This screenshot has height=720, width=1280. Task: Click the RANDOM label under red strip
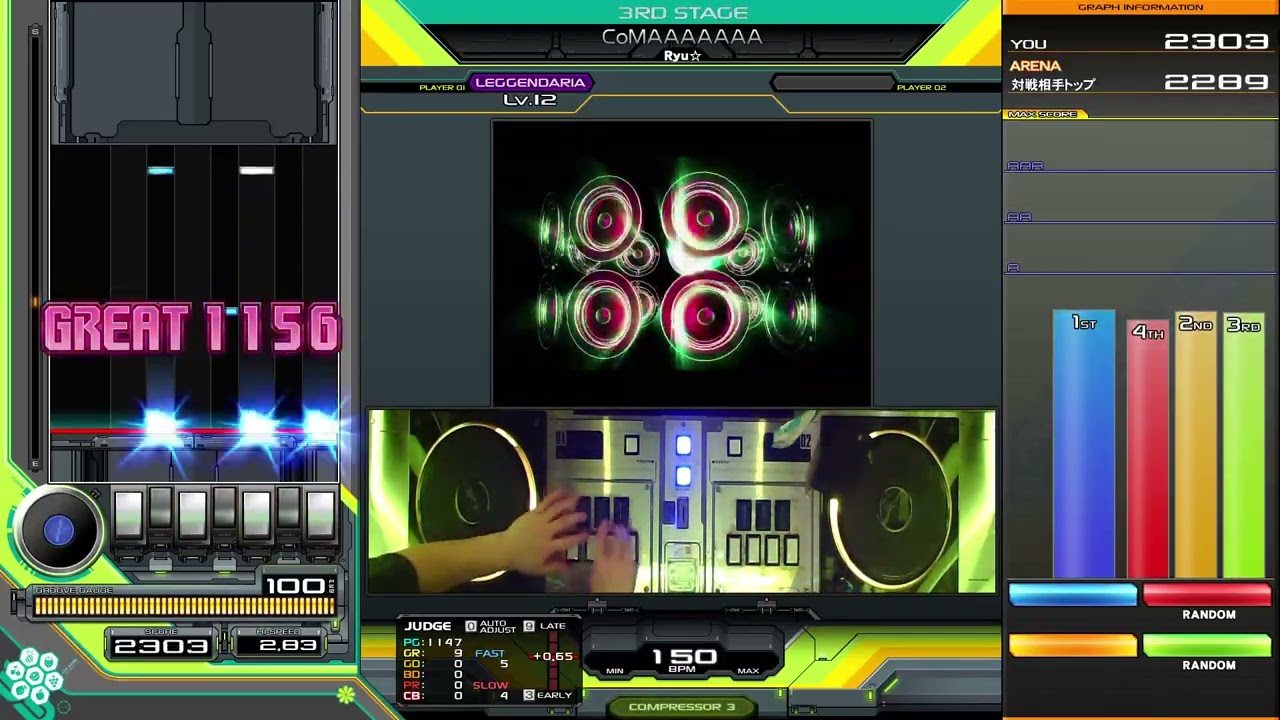click(1209, 615)
